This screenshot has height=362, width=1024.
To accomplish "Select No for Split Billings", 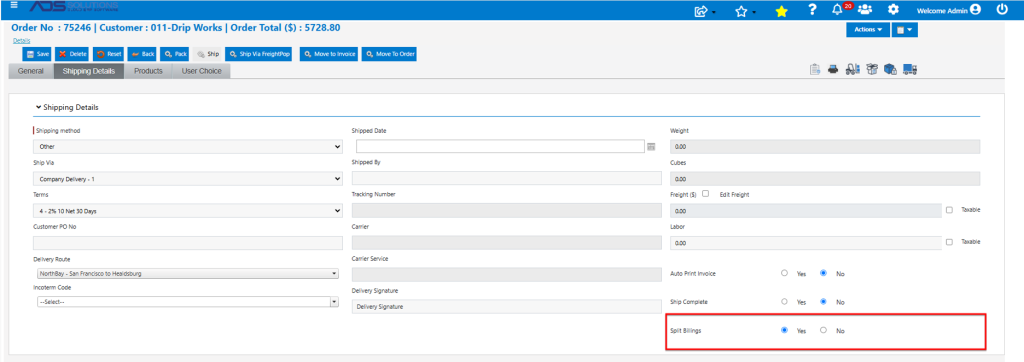I will coord(824,330).
